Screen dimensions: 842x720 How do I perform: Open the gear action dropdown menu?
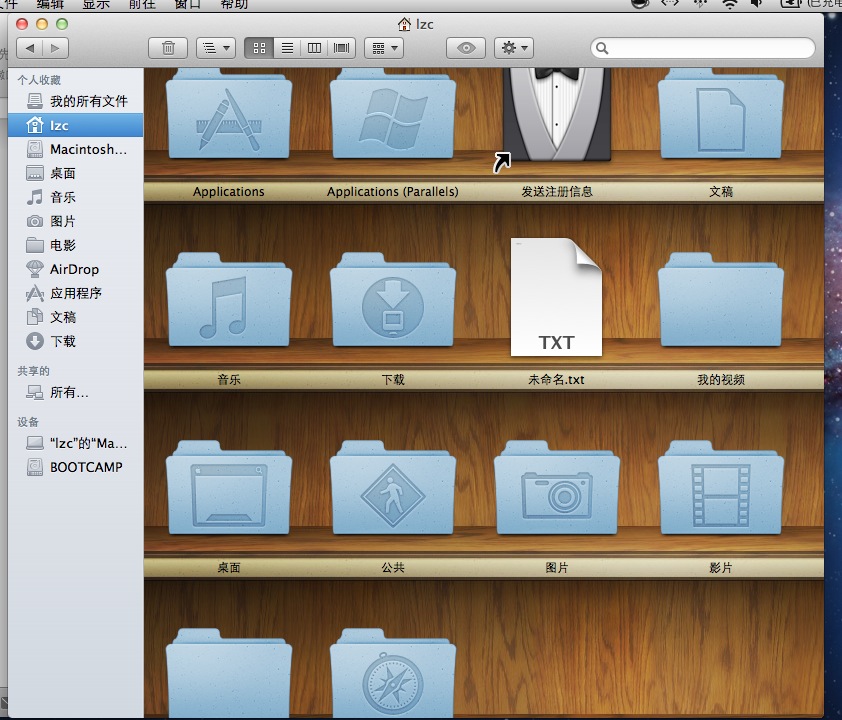[x=513, y=48]
